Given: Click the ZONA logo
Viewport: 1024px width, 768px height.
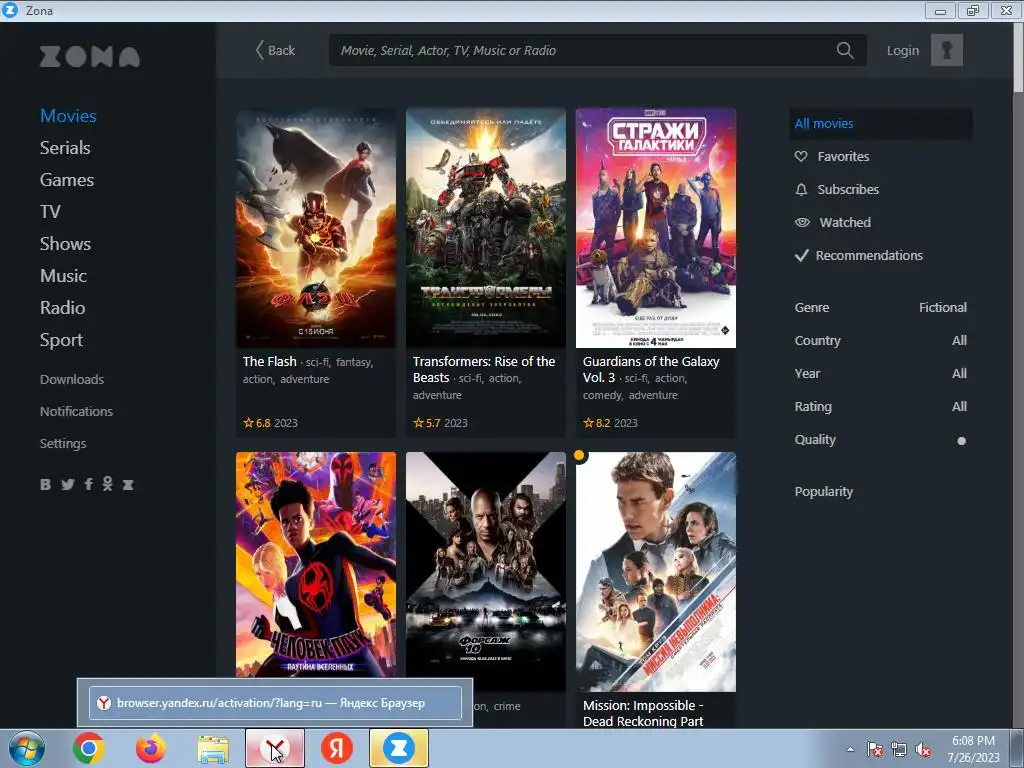Looking at the screenshot, I should click(89, 57).
